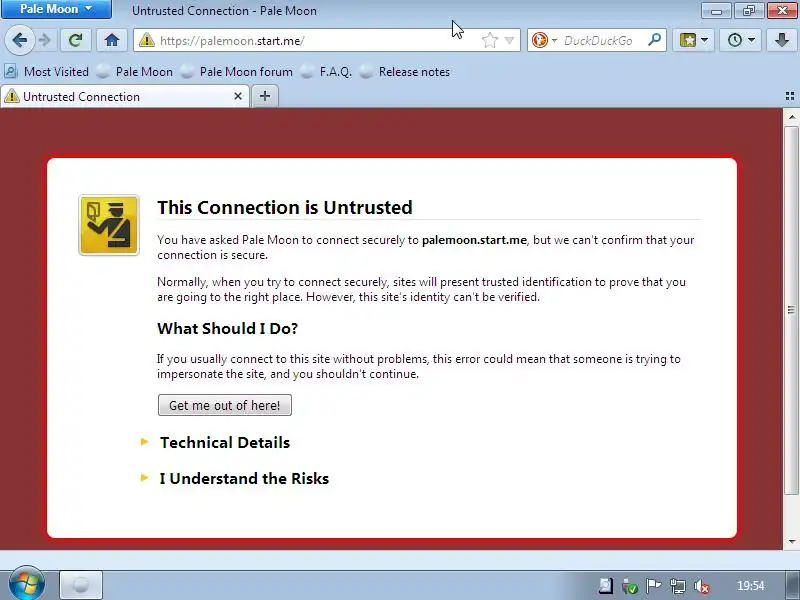The image size is (800, 600).
Task: Click the vertical scrollbar down arrow
Action: pyautogui.click(x=791, y=541)
